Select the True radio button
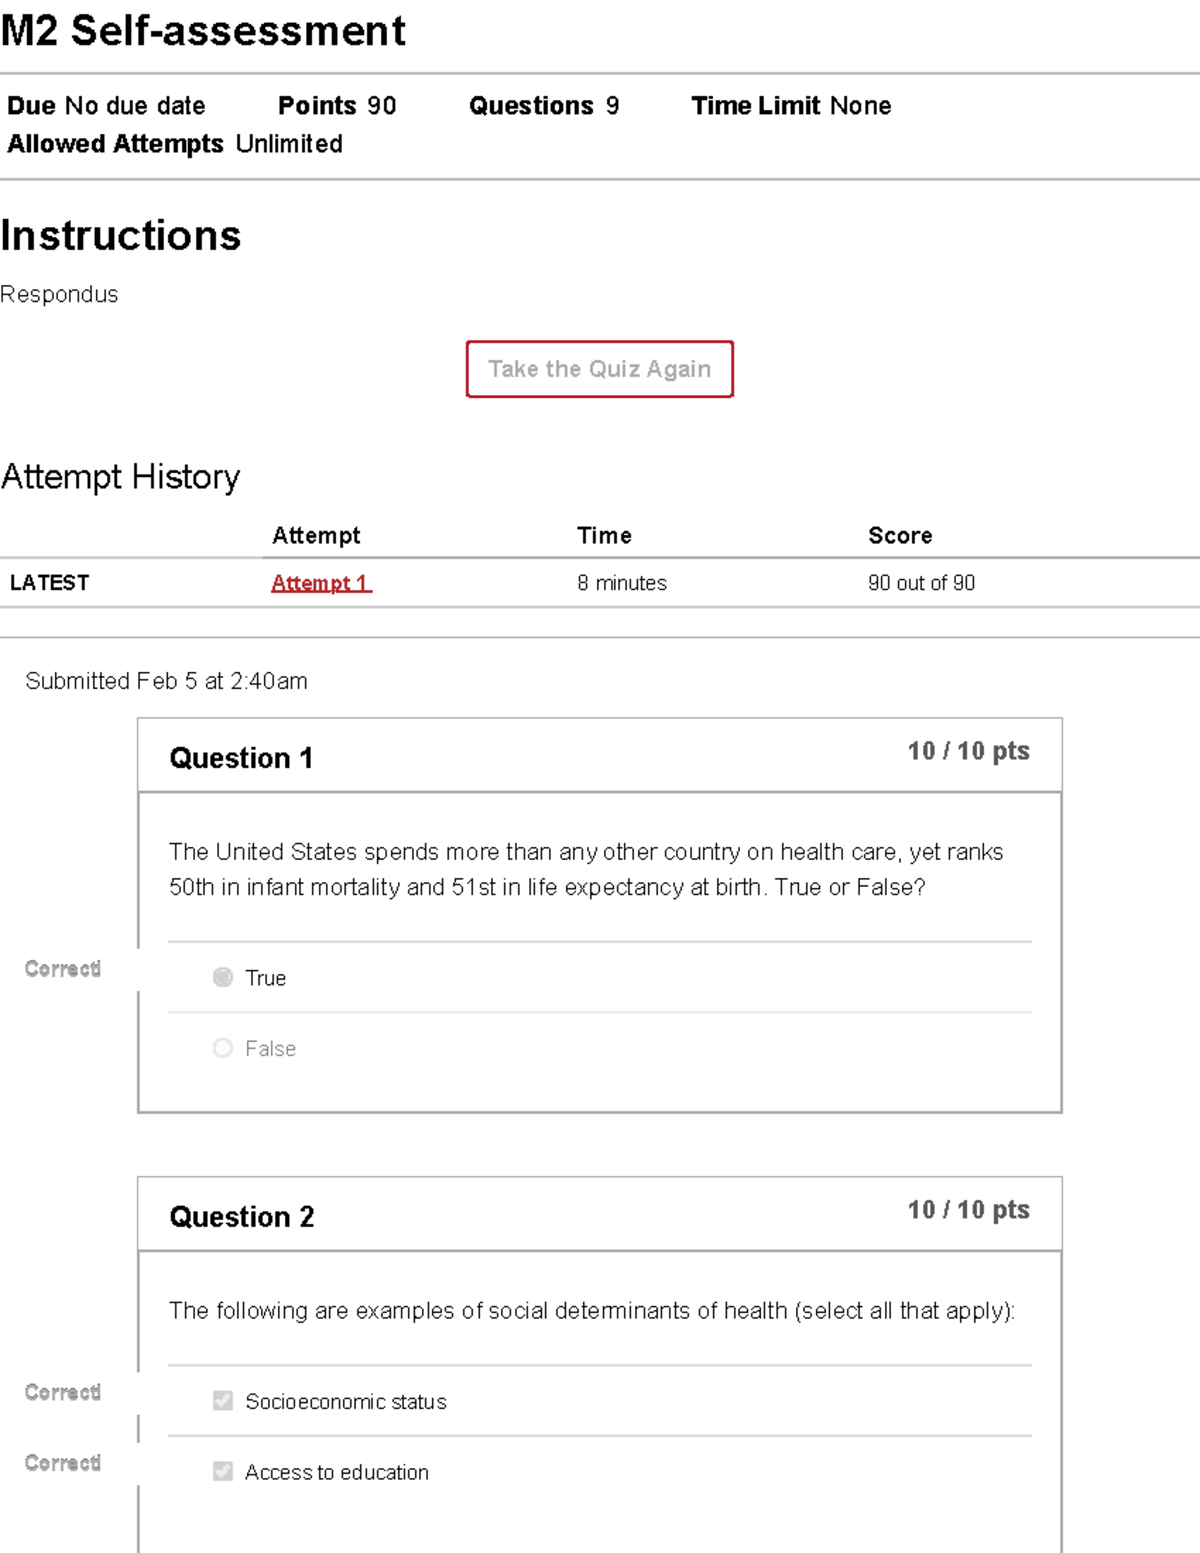 point(223,977)
